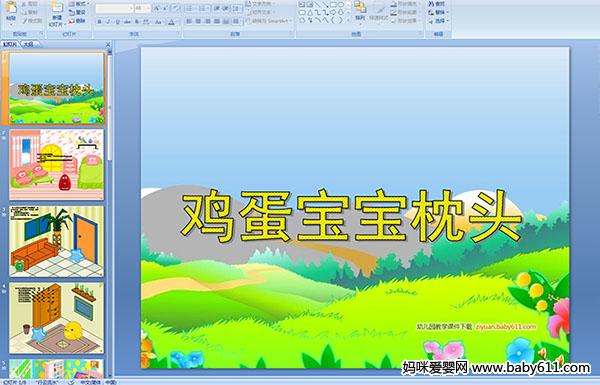Select slide 4 cabinet room thumbnail
The image size is (600, 385).
(x=56, y=318)
